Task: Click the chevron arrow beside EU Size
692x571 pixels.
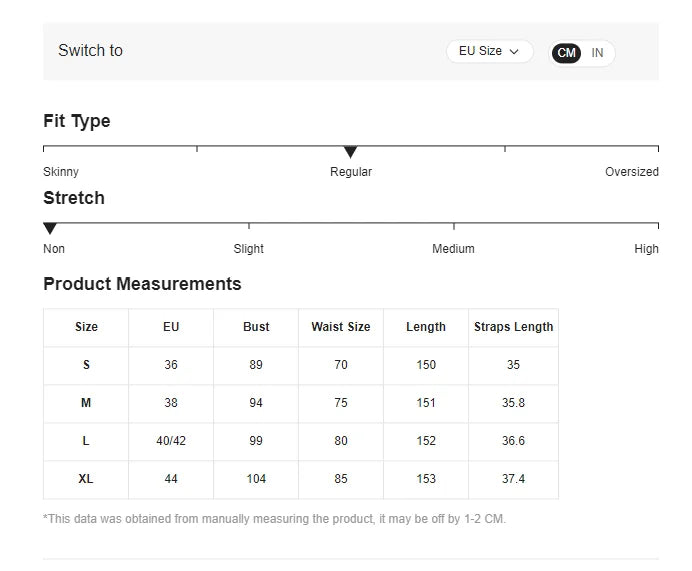Action: (515, 52)
